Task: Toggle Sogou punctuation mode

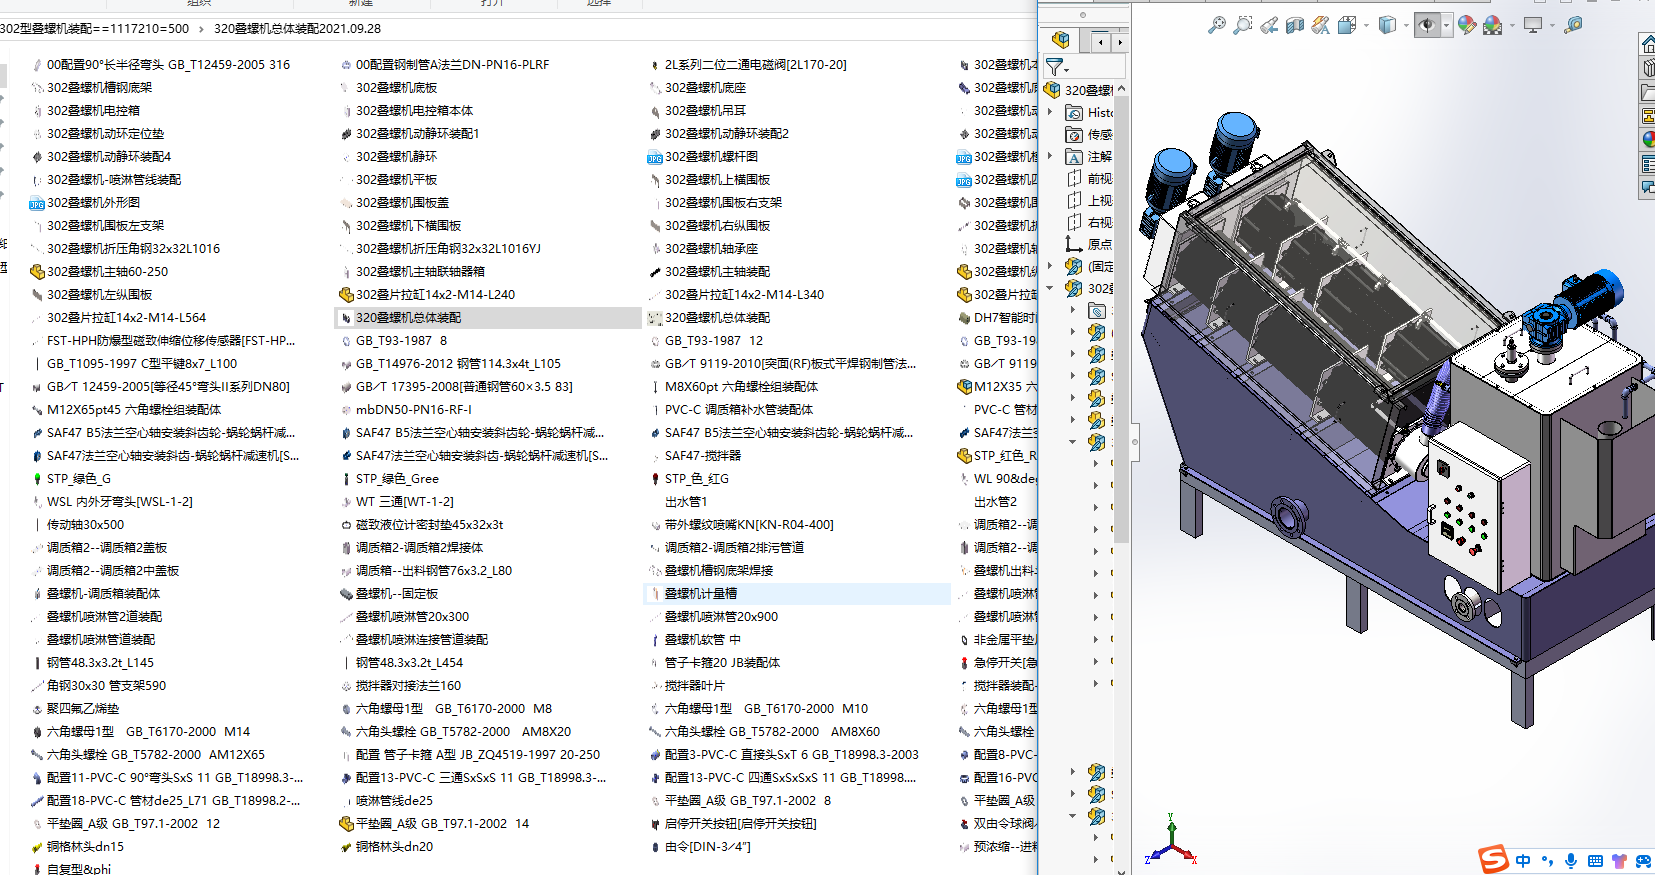Action: (1547, 861)
